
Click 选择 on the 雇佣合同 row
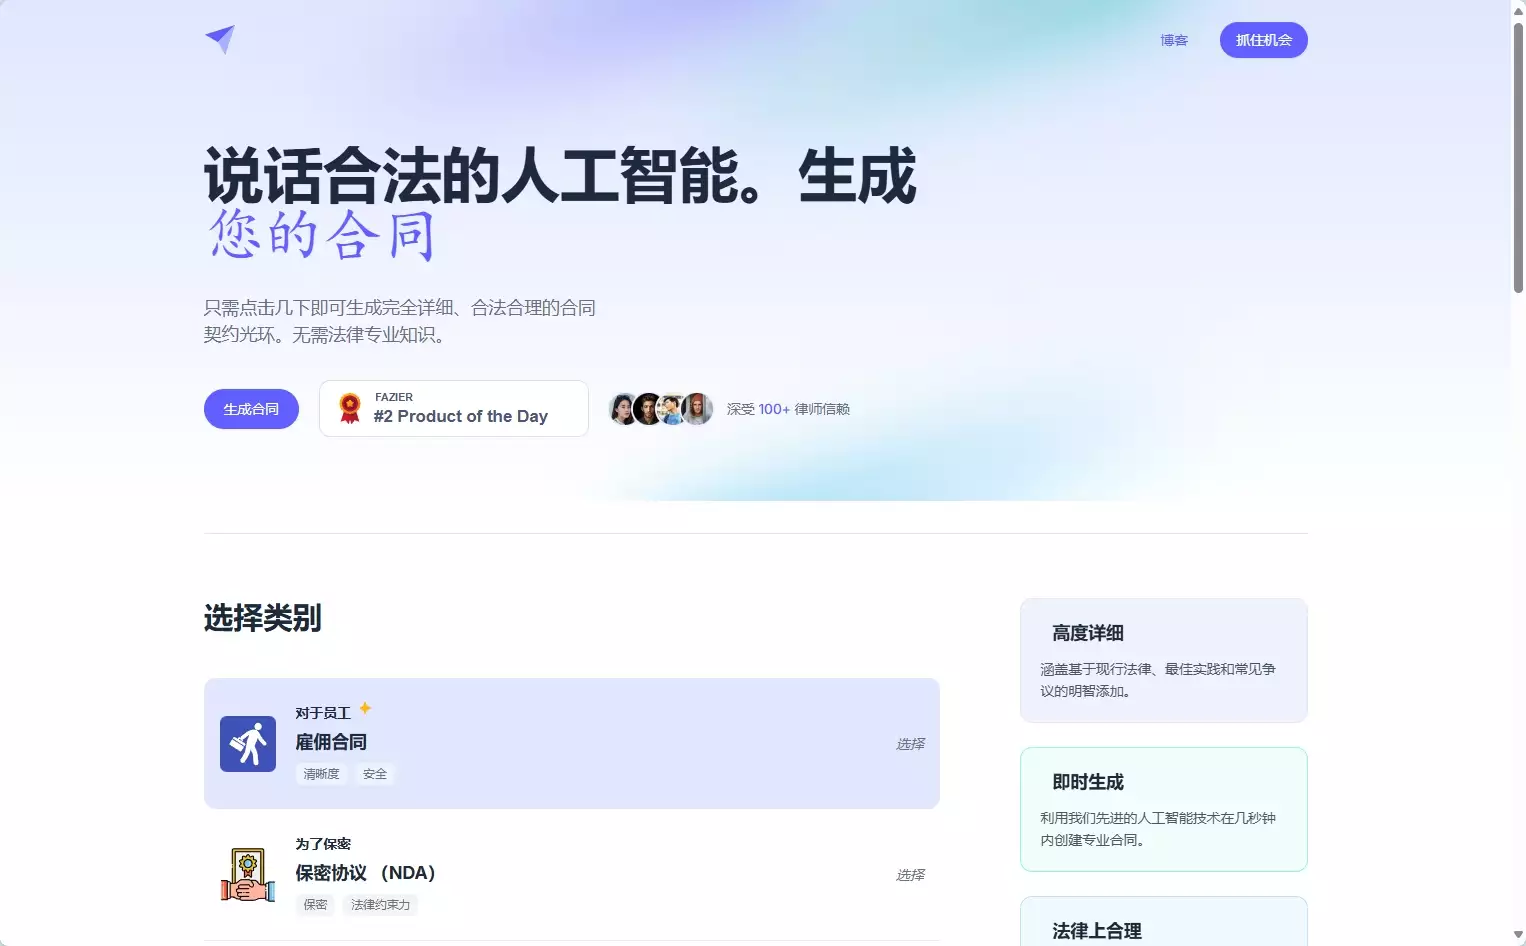click(910, 744)
